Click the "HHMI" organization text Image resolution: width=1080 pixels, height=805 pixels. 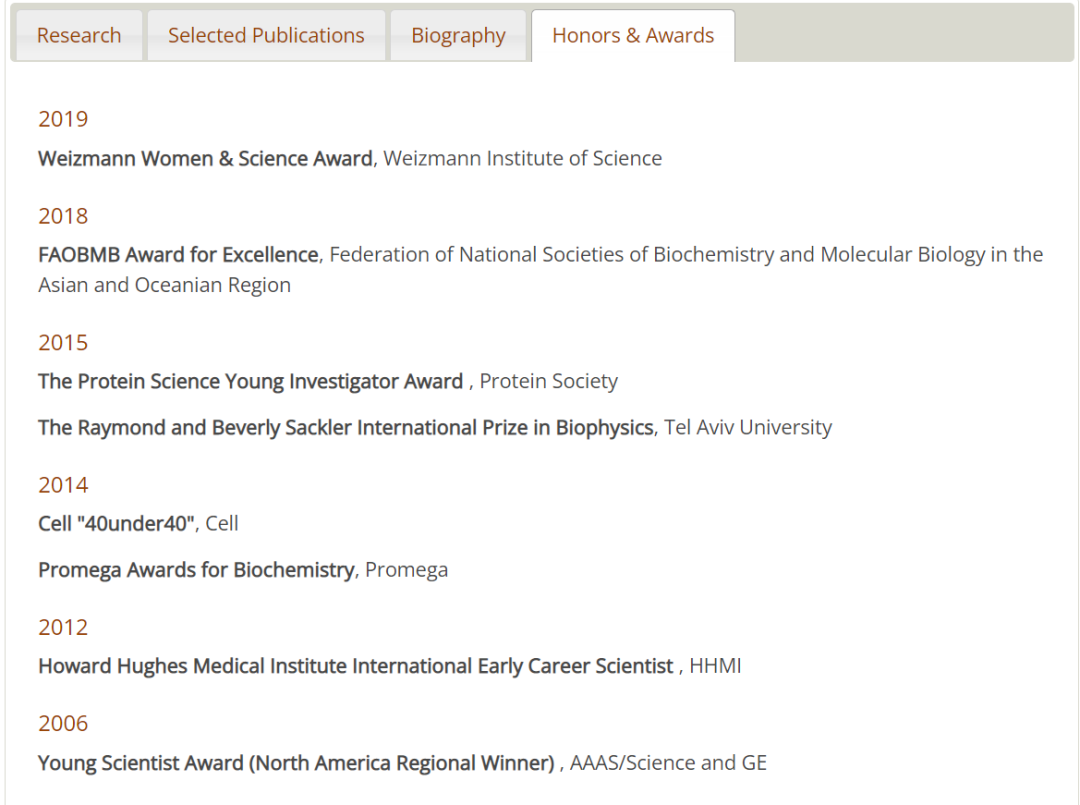pyautogui.click(x=716, y=667)
